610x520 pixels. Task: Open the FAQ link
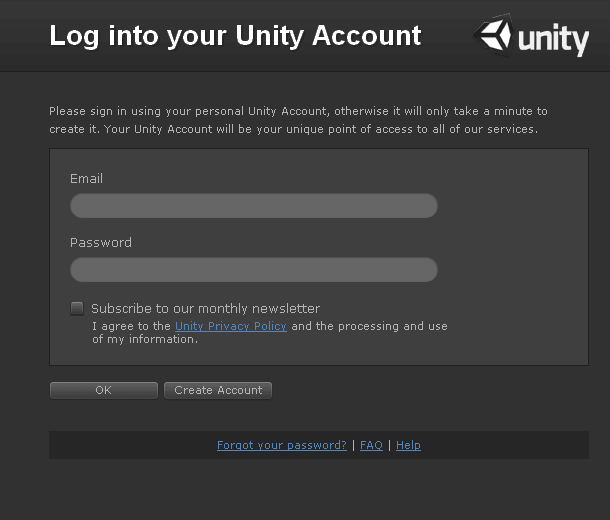click(x=371, y=445)
